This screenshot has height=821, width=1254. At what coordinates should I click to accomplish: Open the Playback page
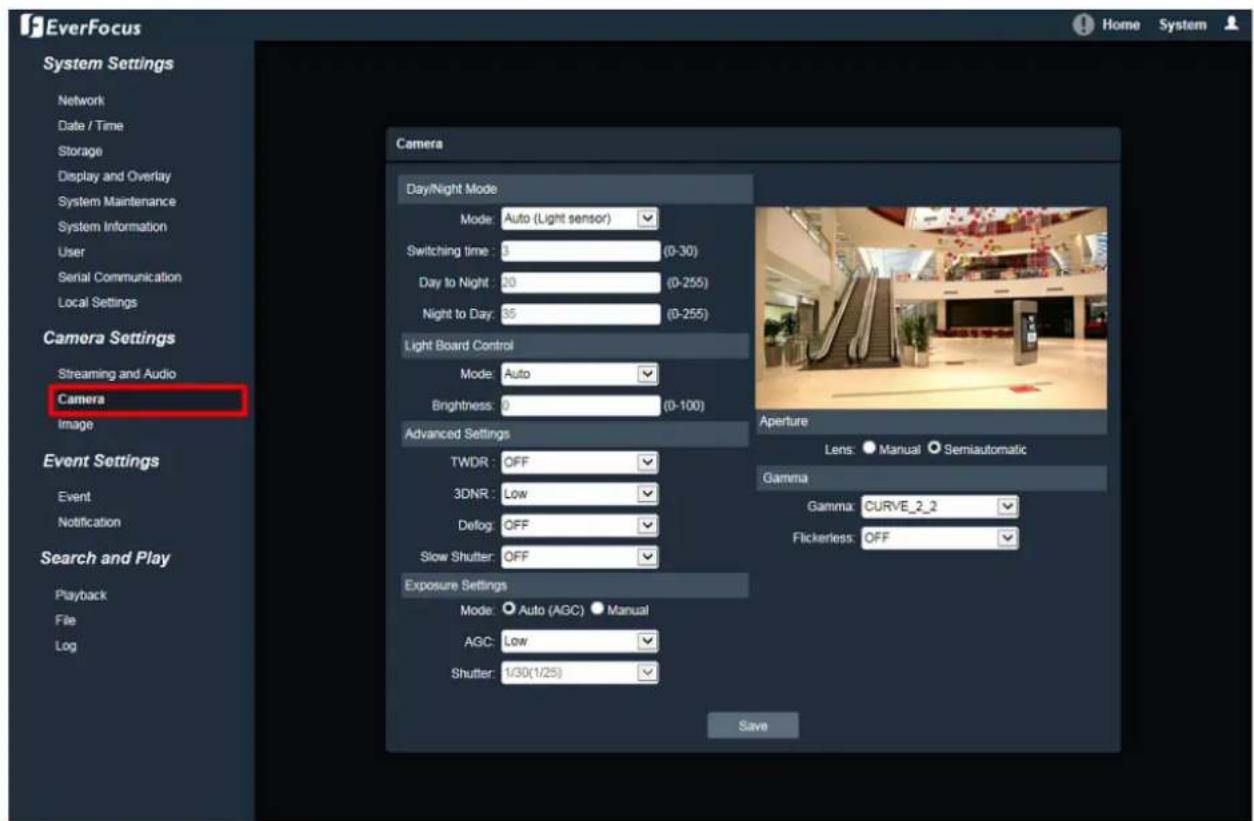pyautogui.click(x=81, y=595)
